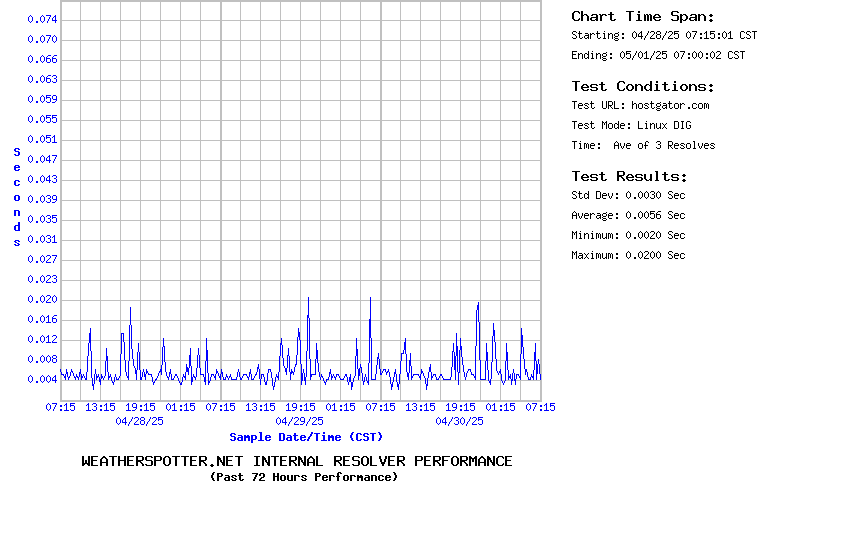Click the Std Dev 0.0030 Sec result

(628, 195)
